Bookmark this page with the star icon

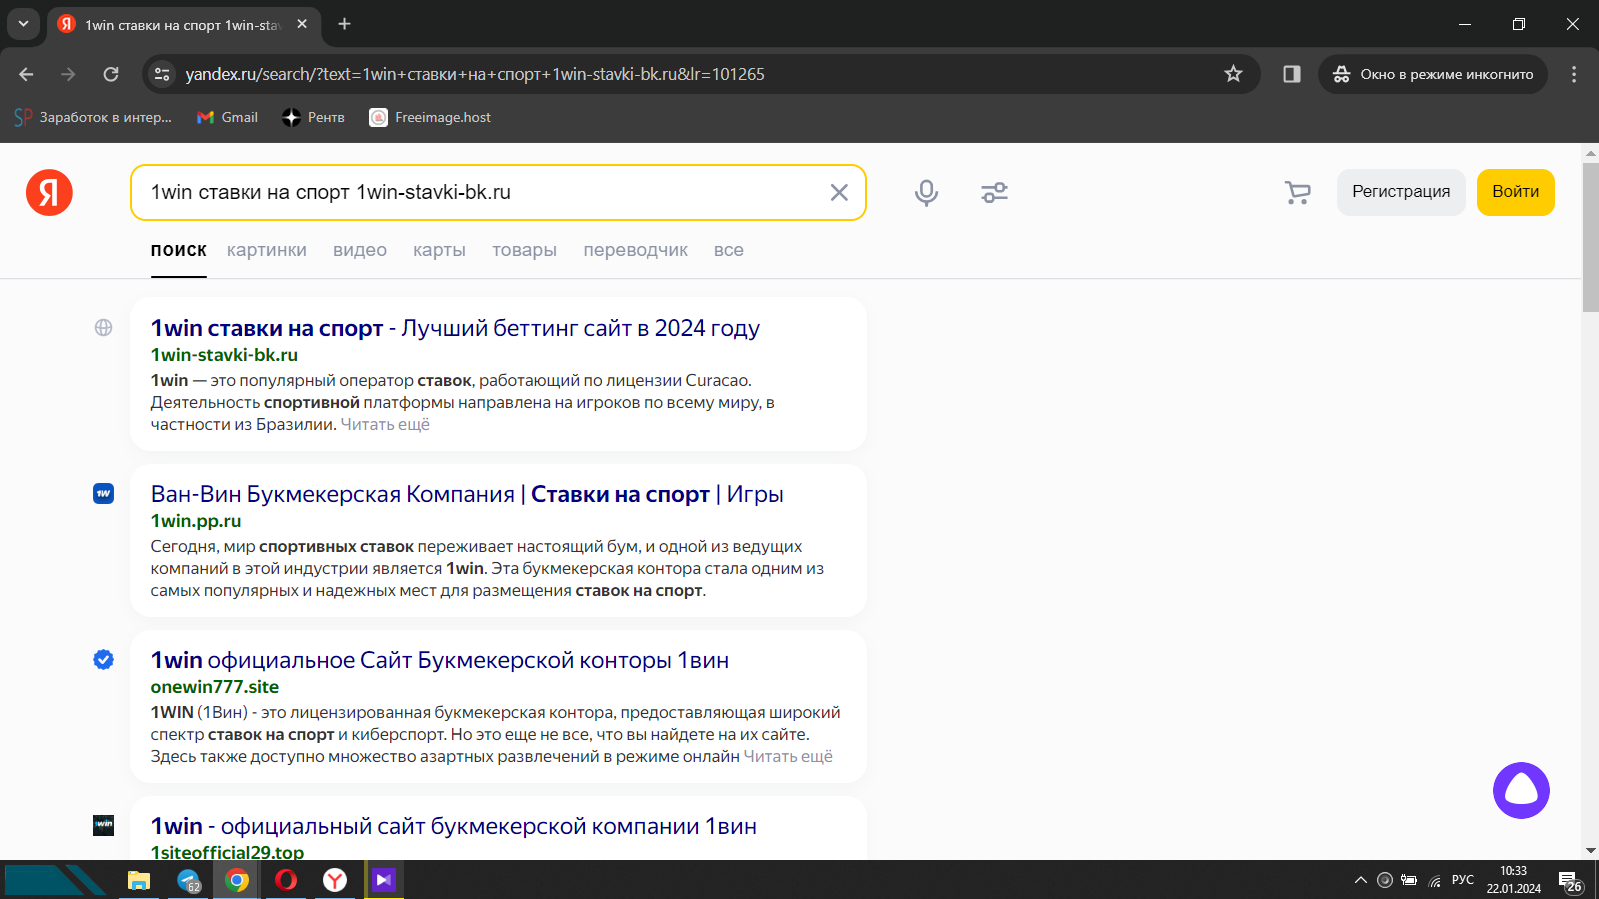[1233, 74]
